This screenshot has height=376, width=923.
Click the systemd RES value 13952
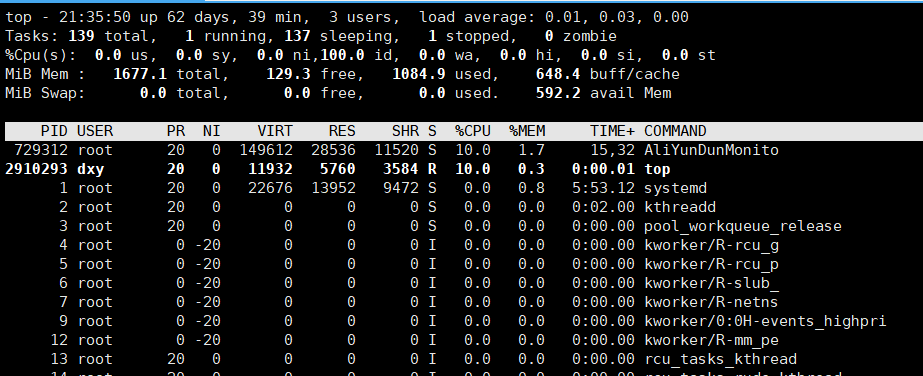(x=333, y=188)
